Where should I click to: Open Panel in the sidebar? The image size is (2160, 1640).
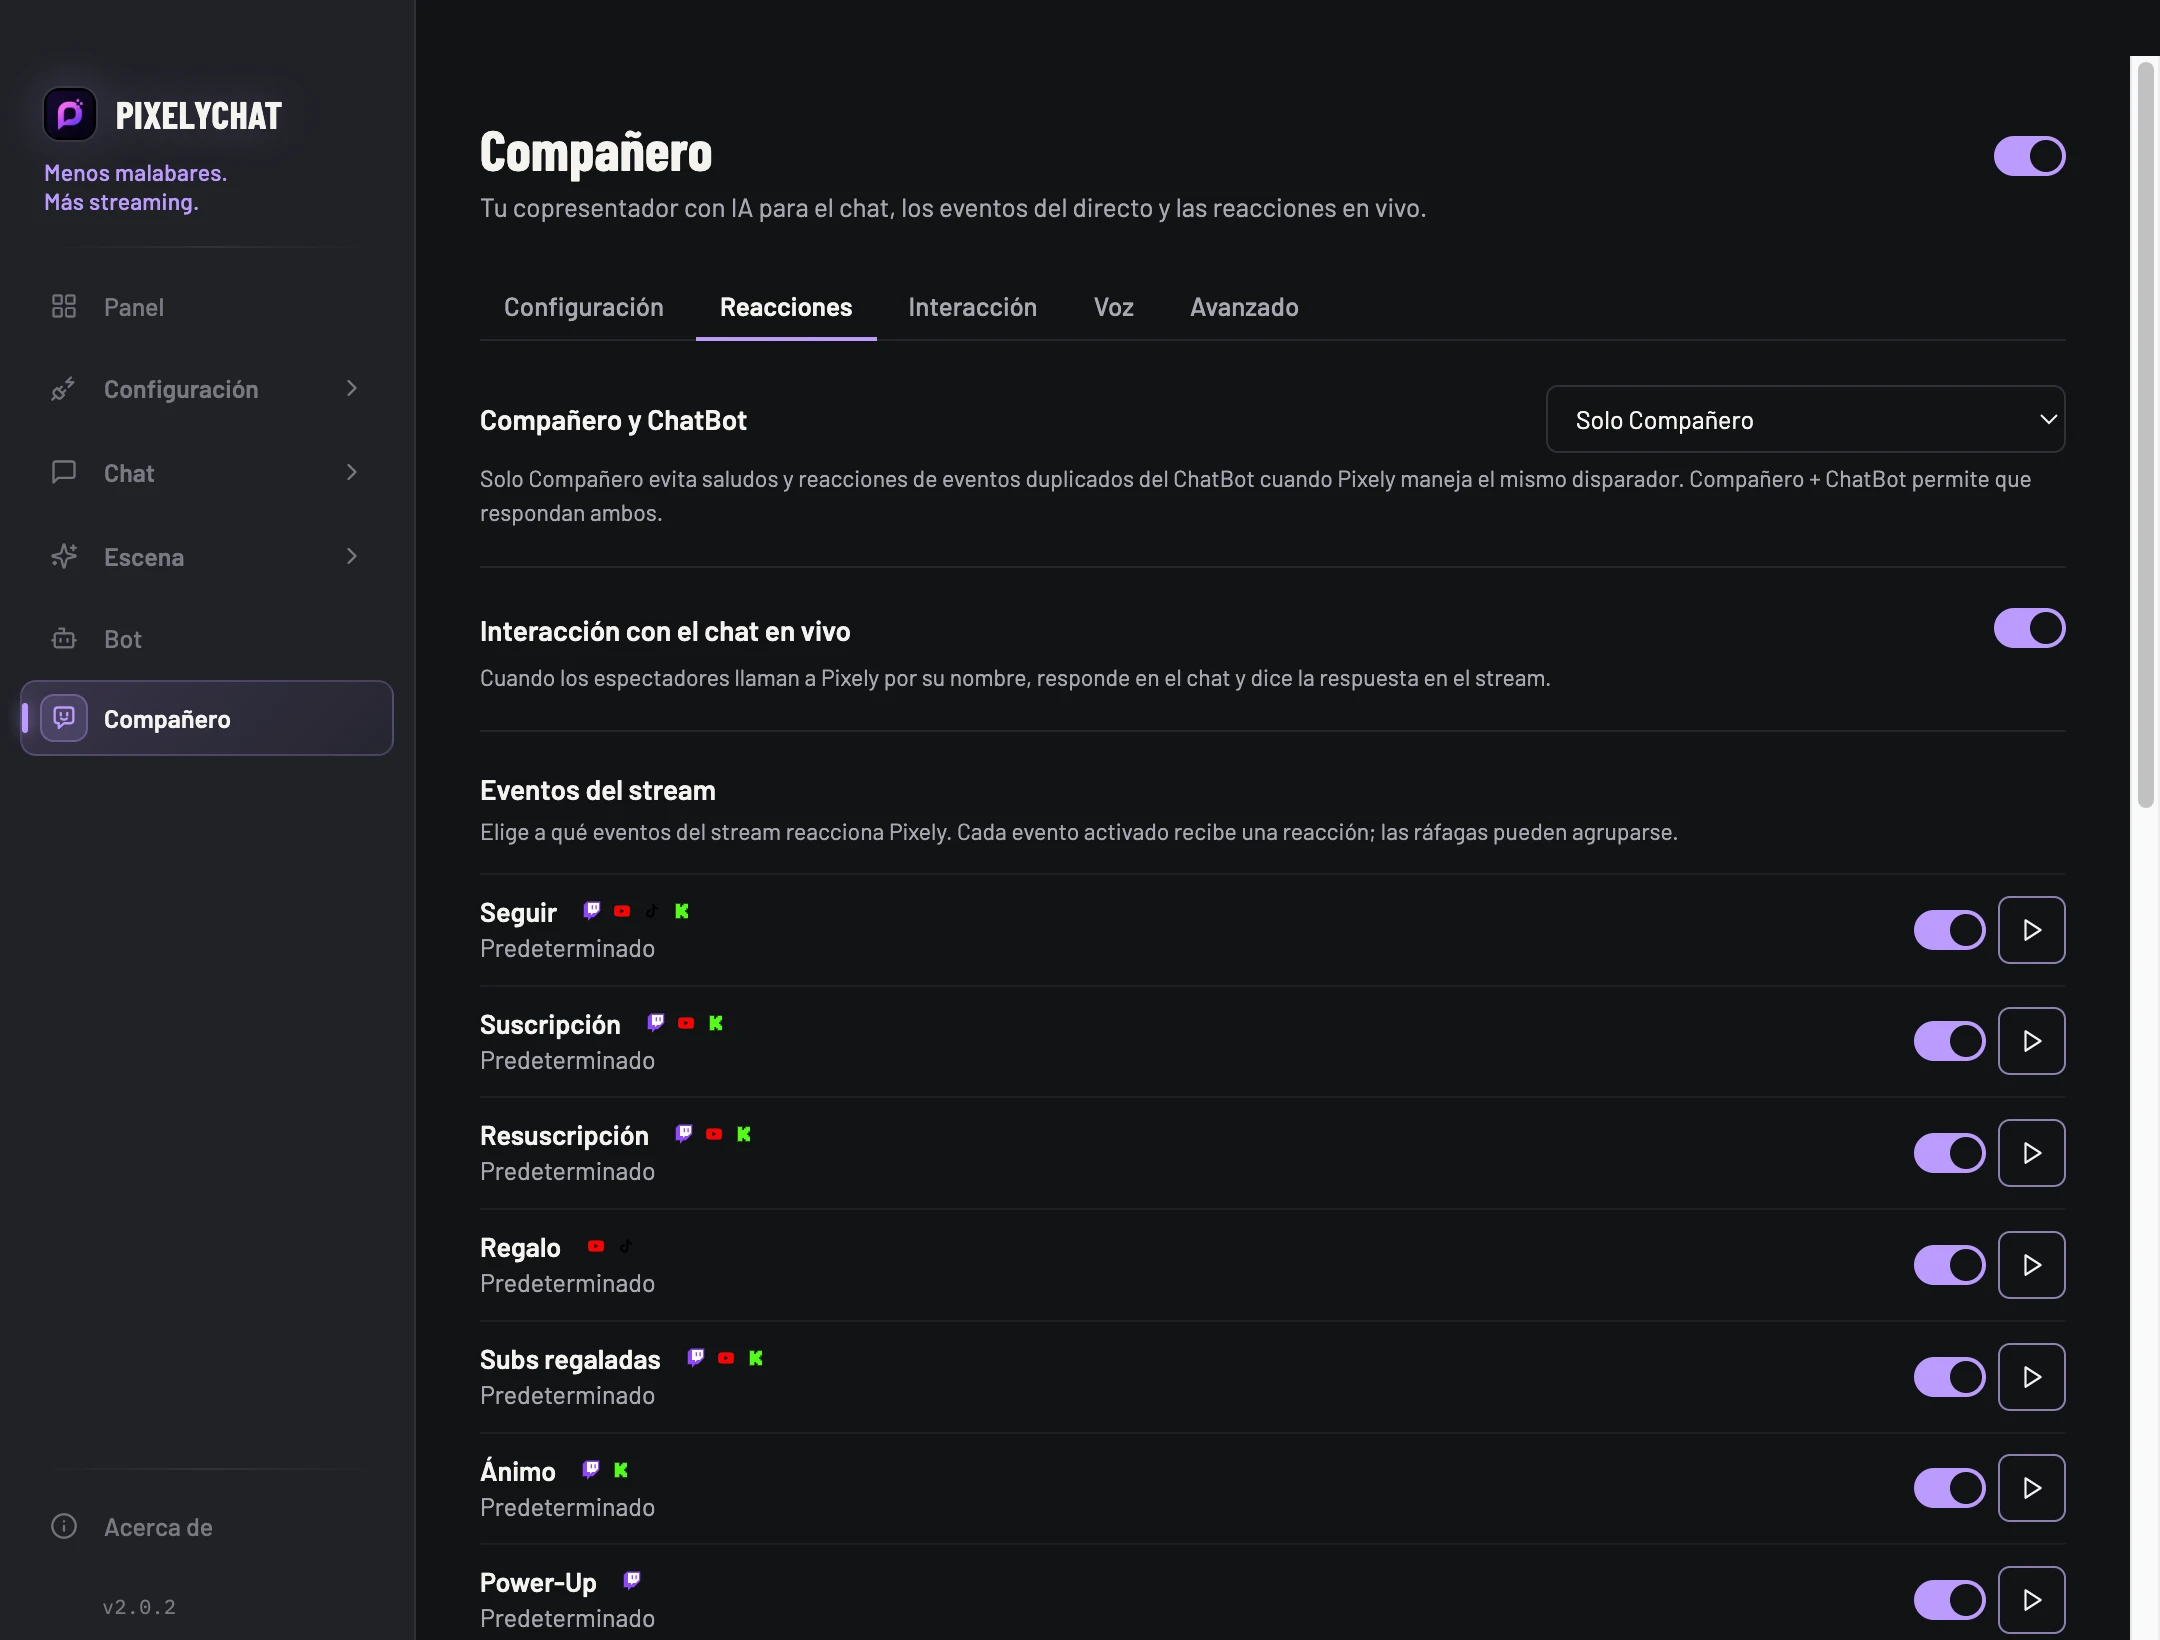(207, 307)
